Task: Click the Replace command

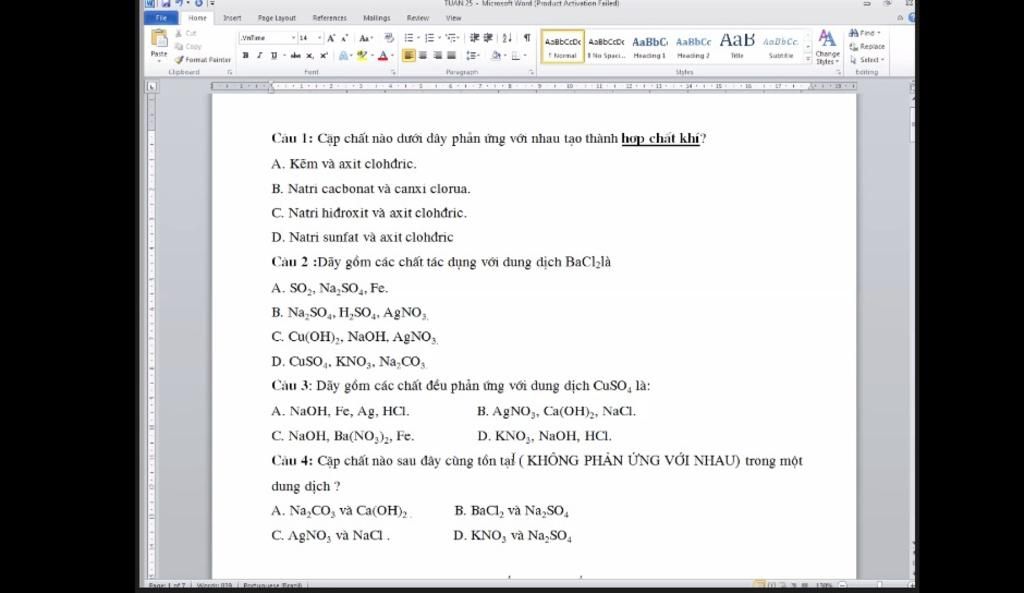Action: point(867,46)
